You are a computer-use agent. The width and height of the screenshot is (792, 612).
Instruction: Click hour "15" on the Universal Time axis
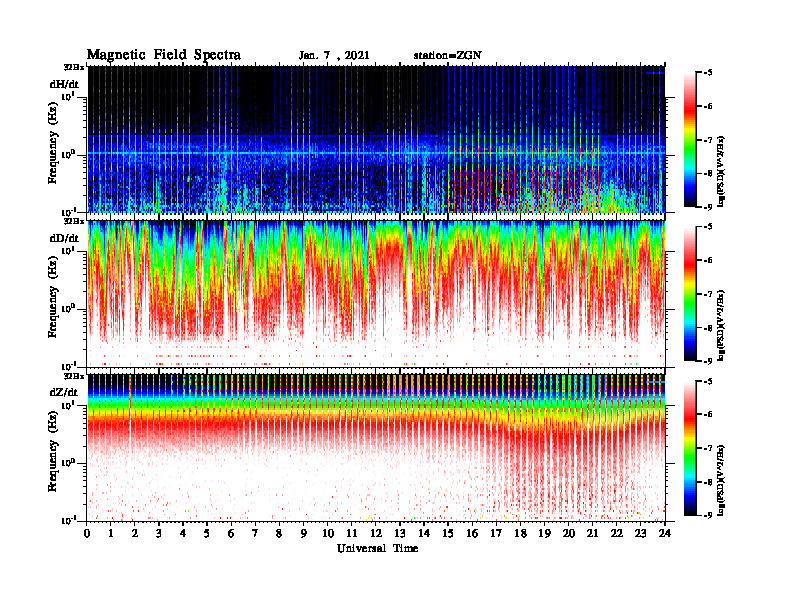tap(448, 533)
